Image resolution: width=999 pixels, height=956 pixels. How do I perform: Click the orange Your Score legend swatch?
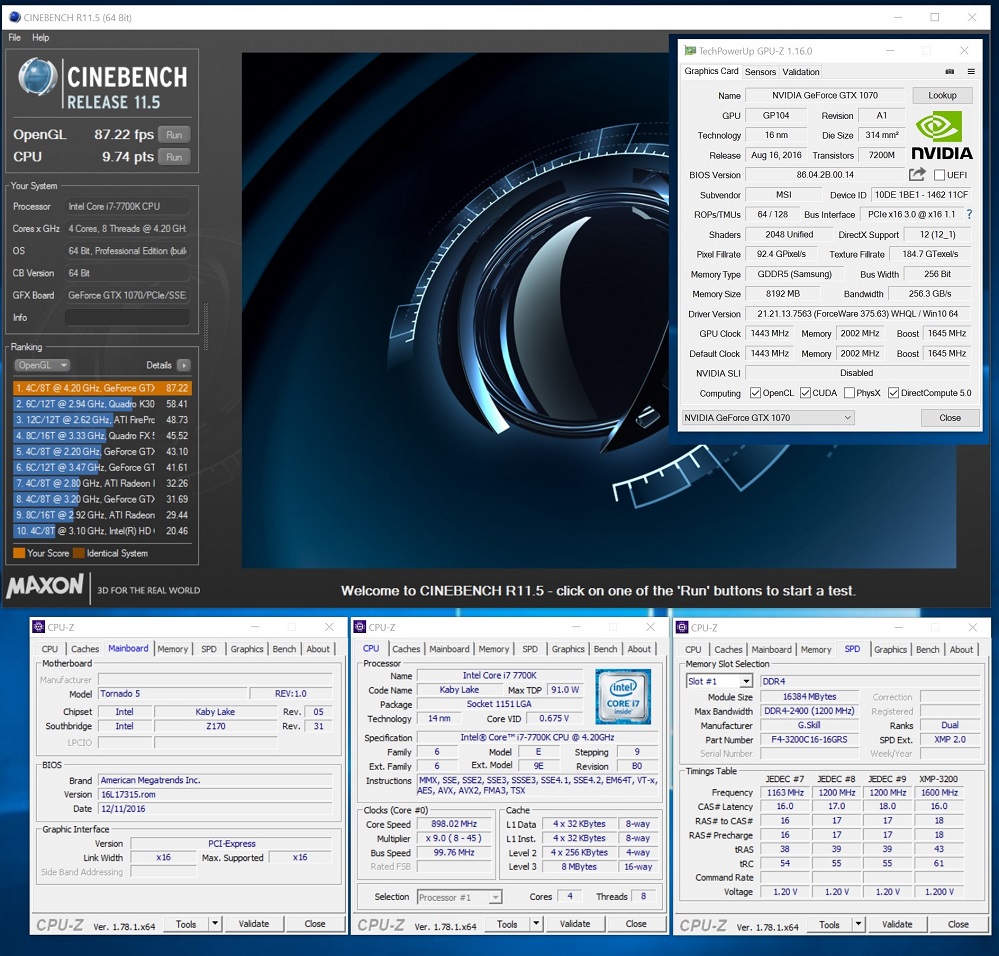pos(19,553)
